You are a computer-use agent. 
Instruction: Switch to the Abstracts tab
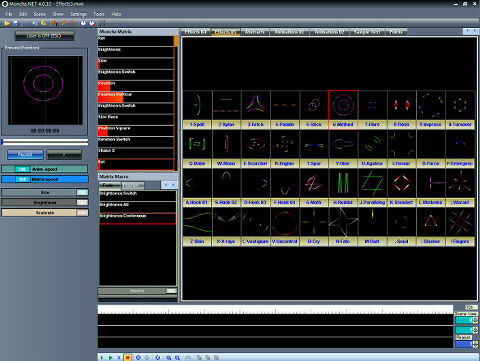[x=255, y=32]
